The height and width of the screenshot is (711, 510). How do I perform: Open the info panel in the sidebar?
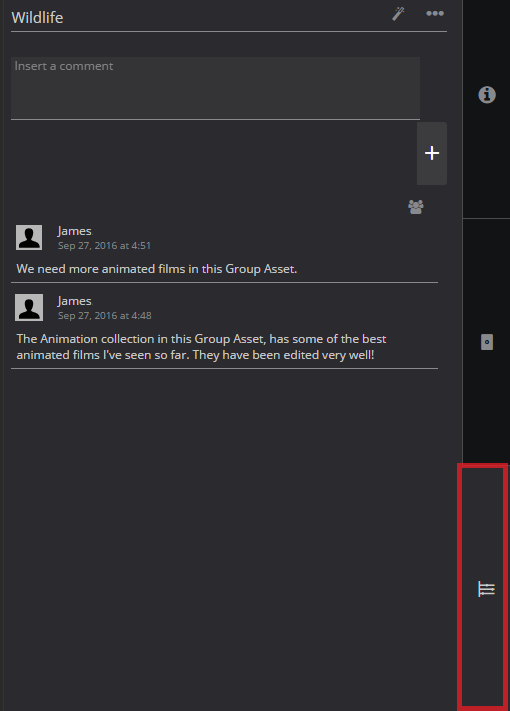(x=487, y=95)
